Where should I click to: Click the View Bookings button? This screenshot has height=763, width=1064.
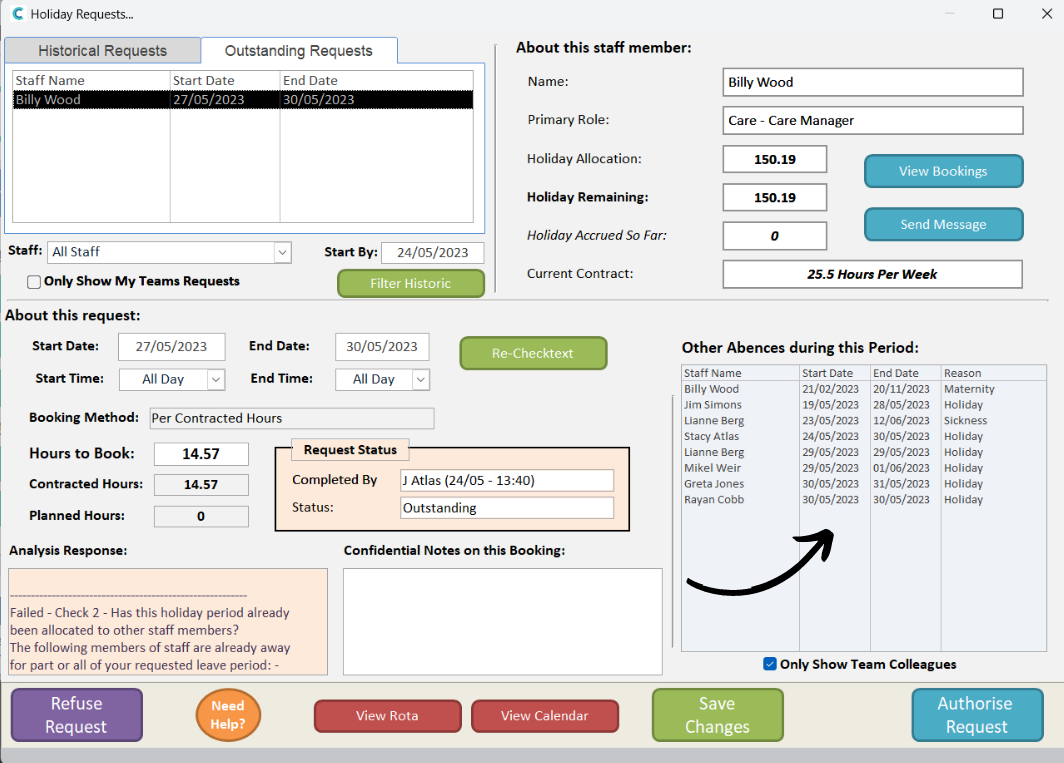pos(943,171)
